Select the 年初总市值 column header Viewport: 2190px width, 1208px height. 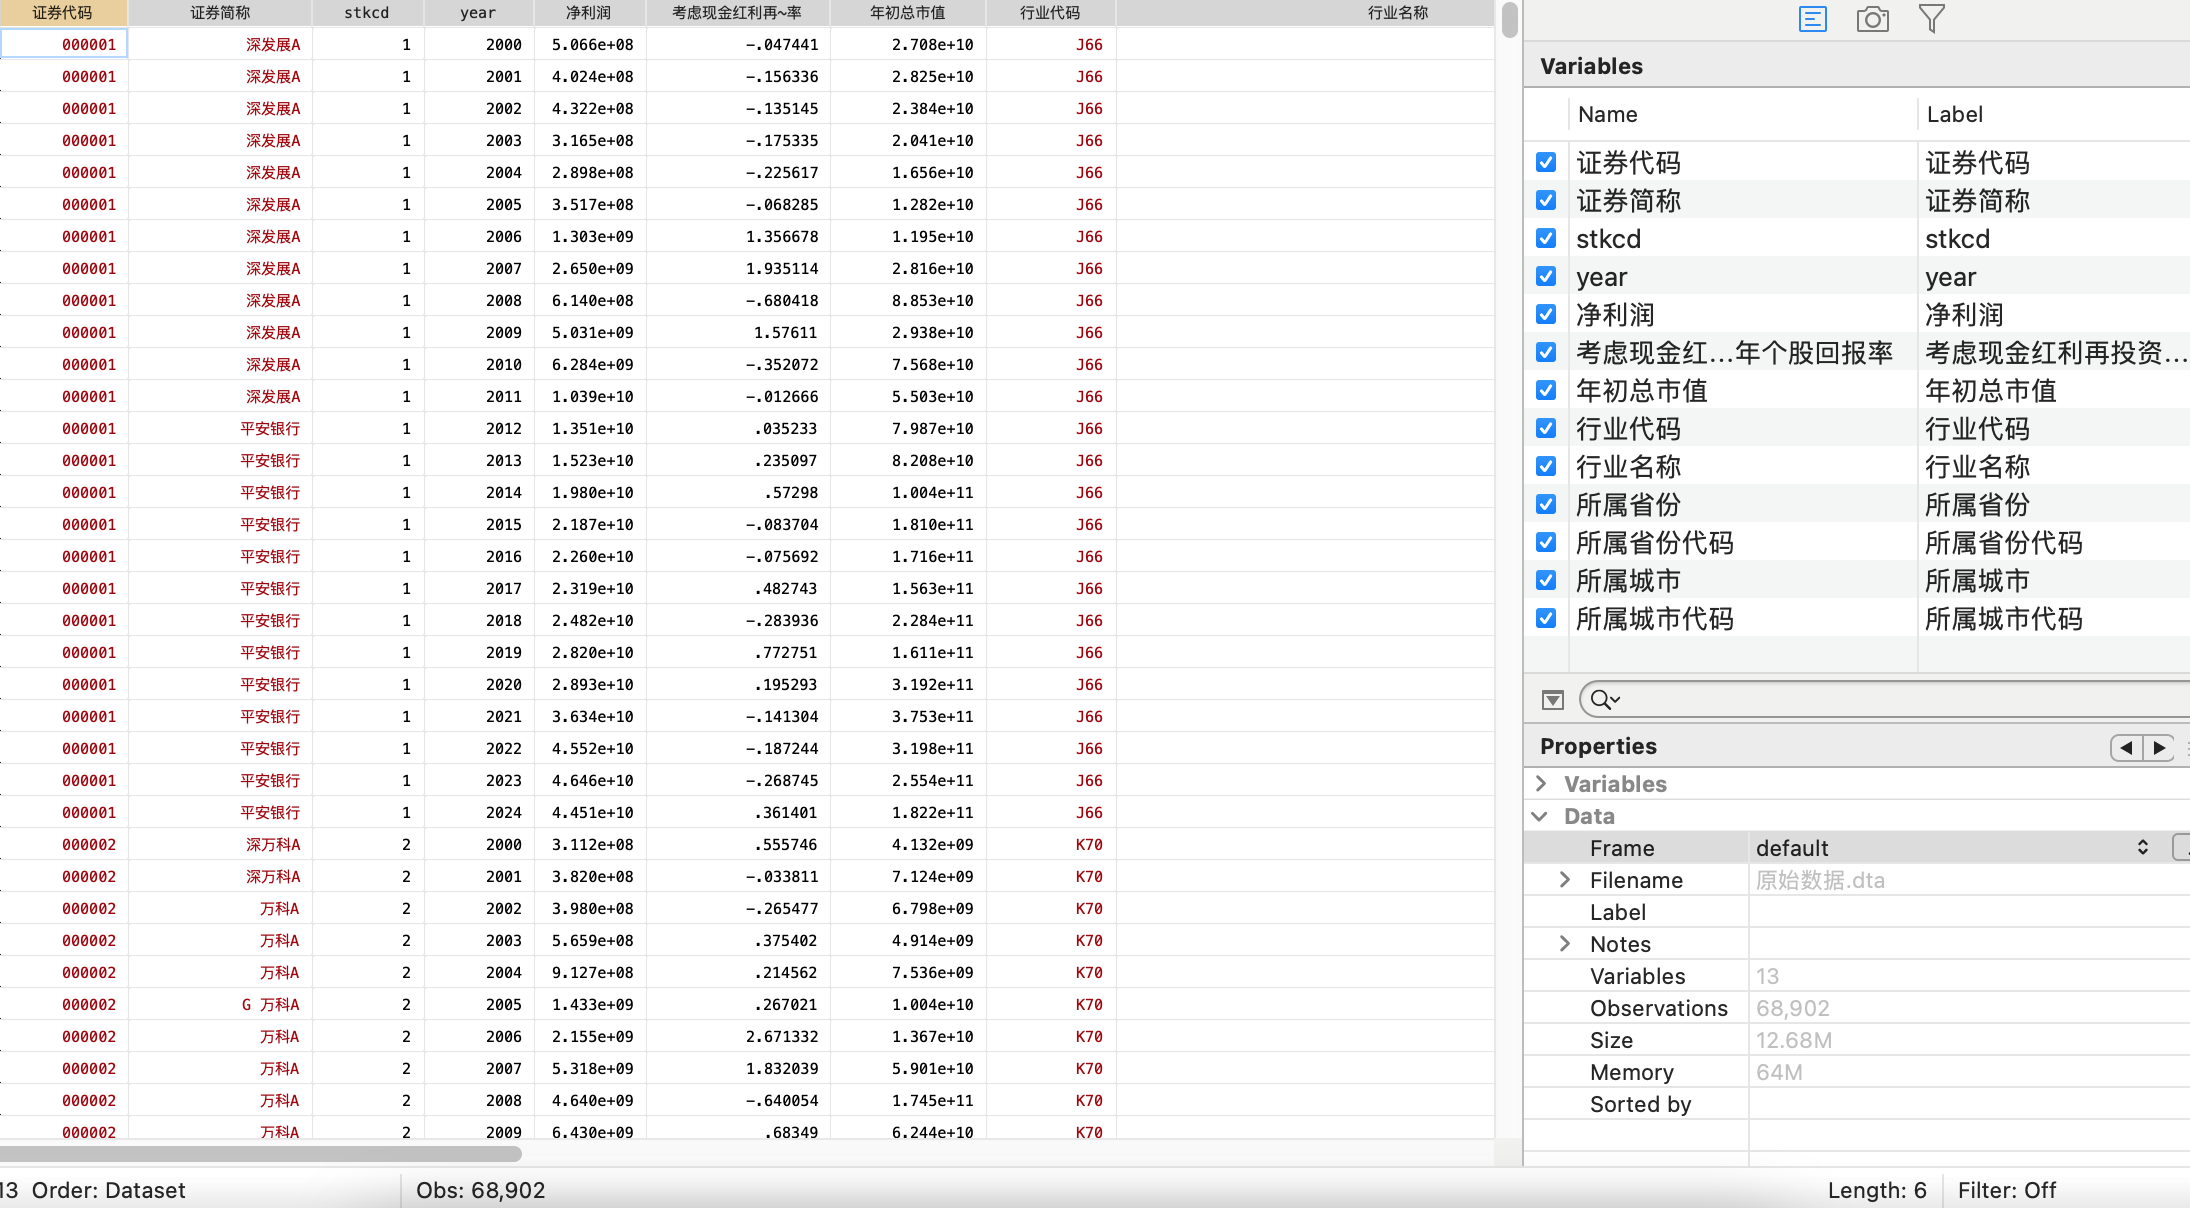907,13
